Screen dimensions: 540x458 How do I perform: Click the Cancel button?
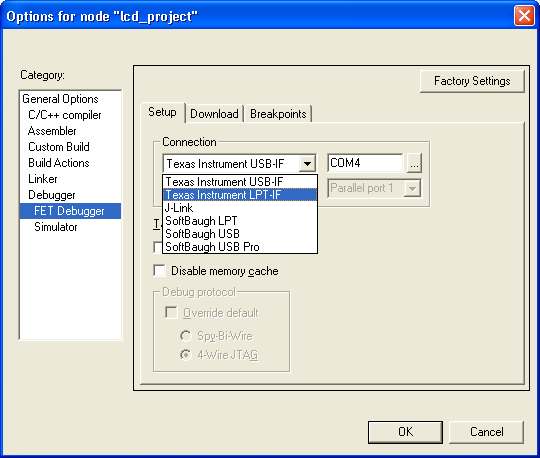click(487, 432)
